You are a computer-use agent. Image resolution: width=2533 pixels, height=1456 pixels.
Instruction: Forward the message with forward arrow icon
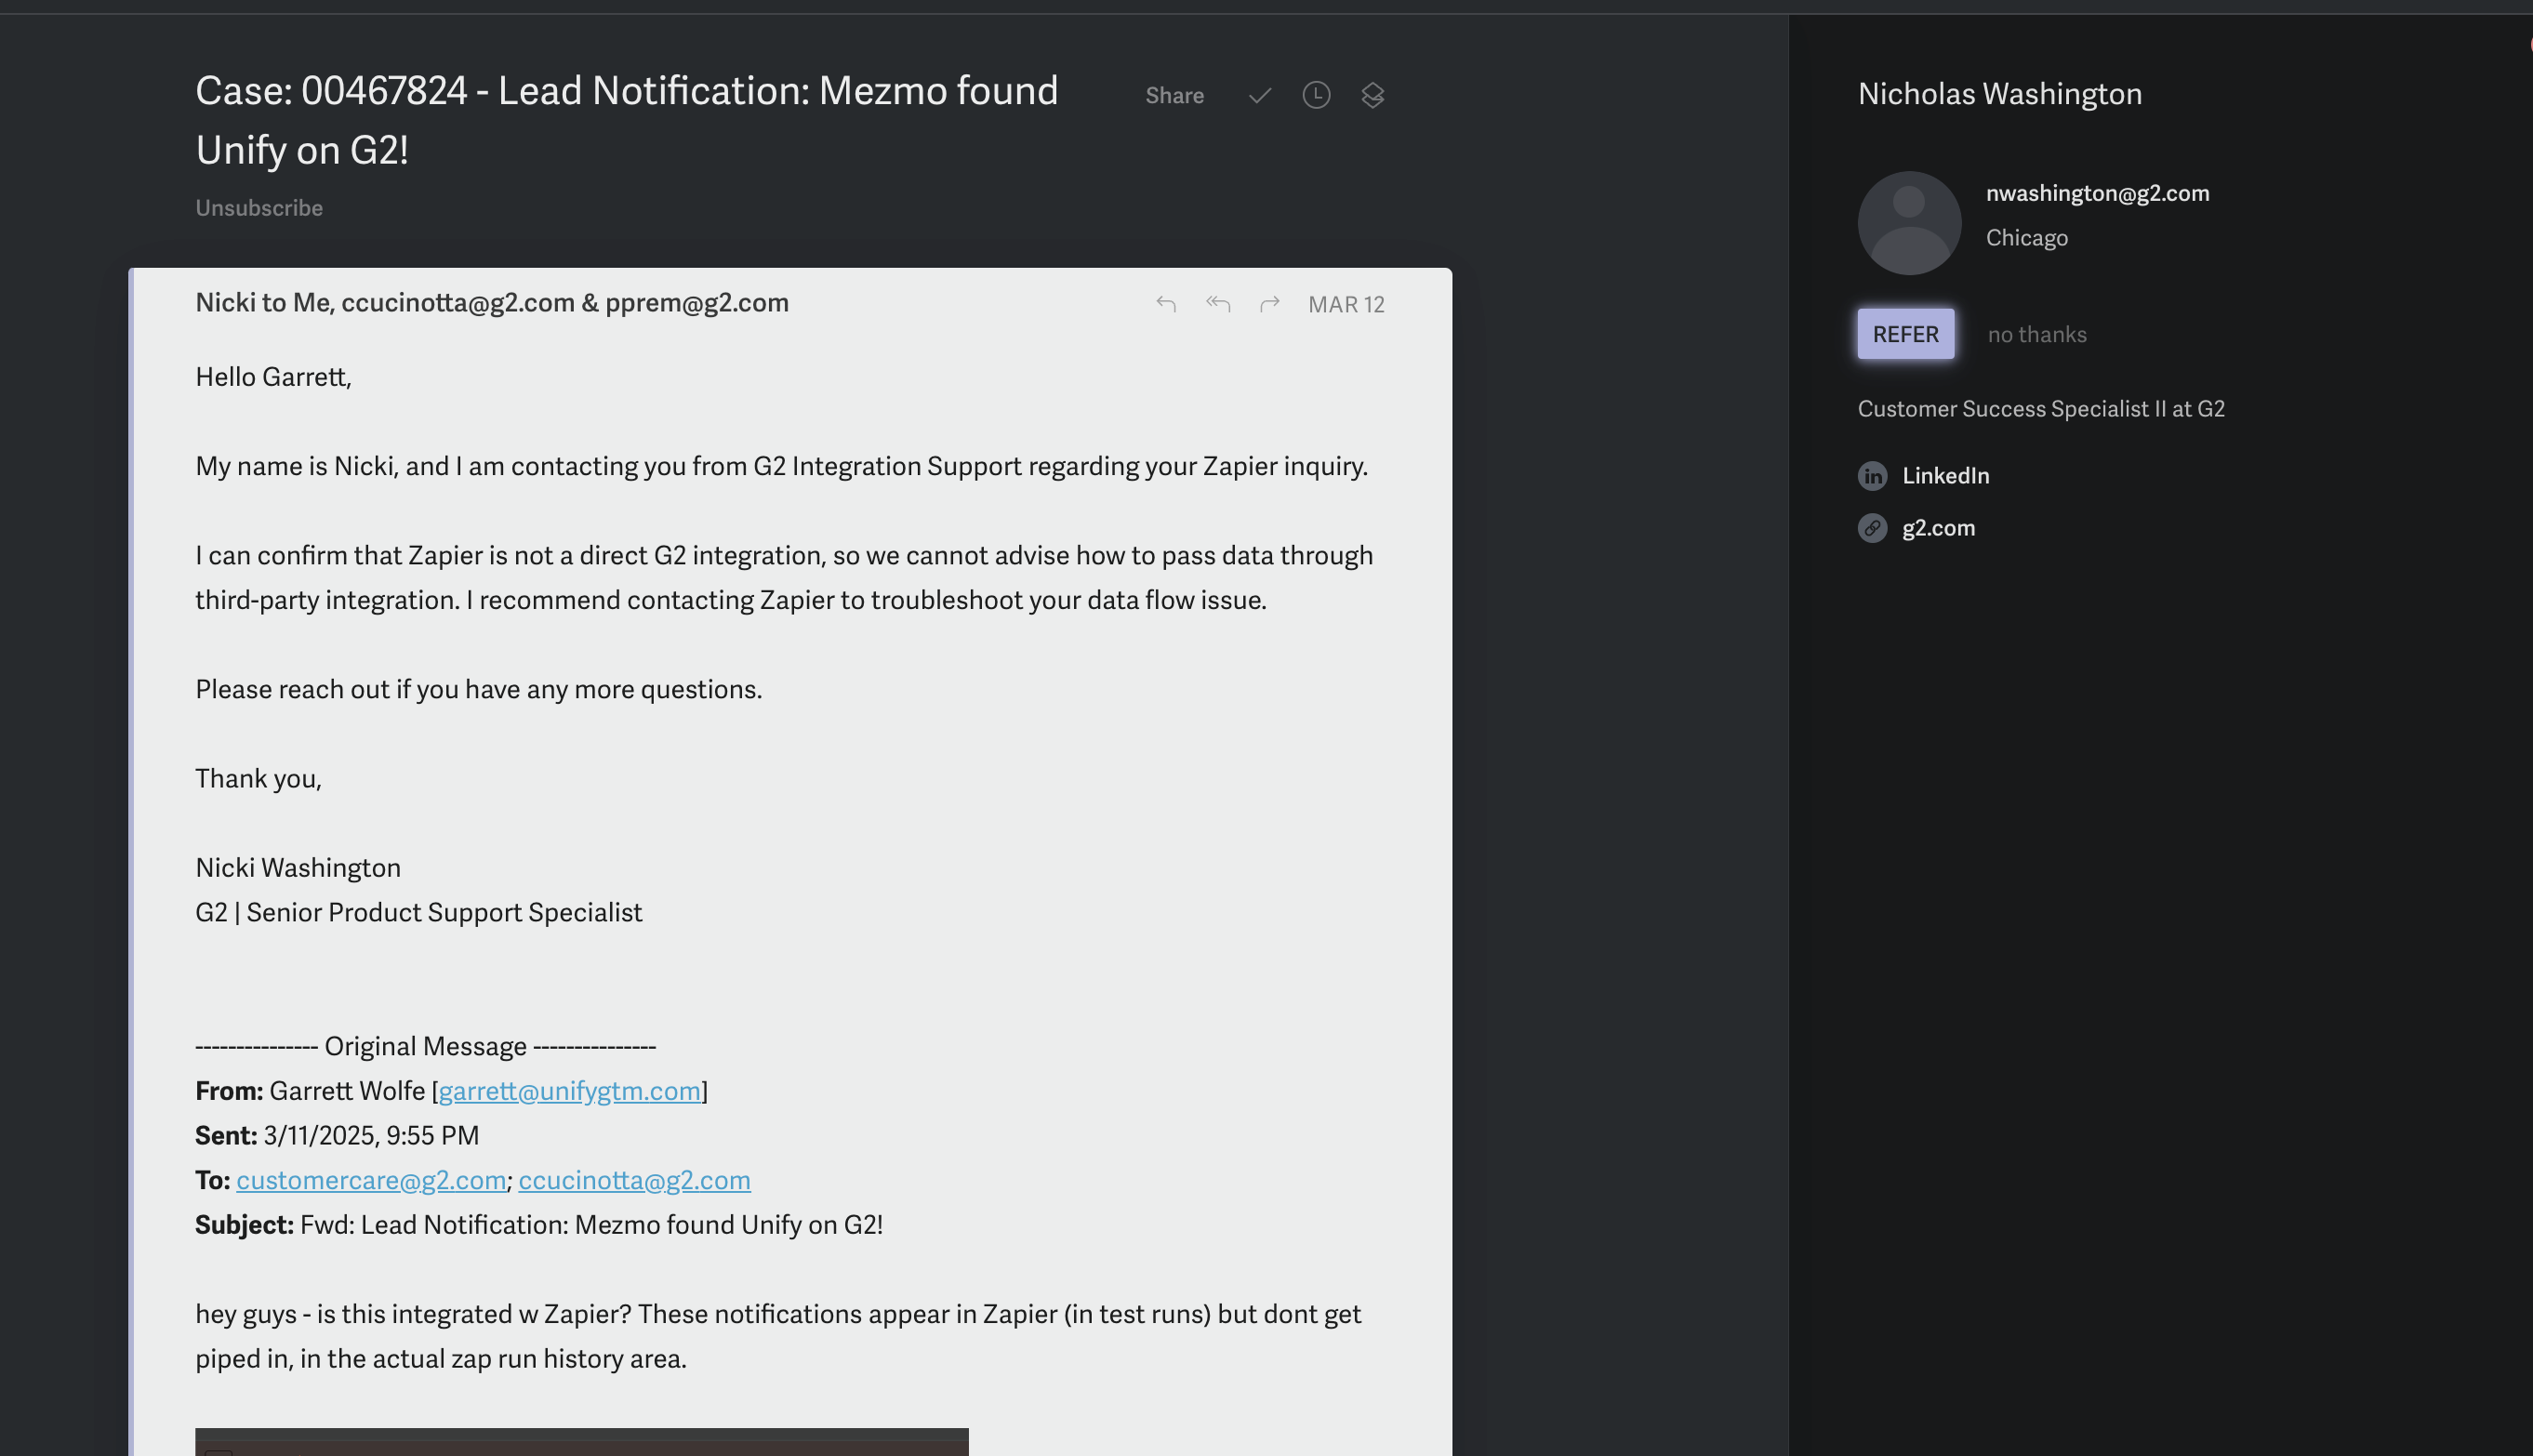point(1269,304)
